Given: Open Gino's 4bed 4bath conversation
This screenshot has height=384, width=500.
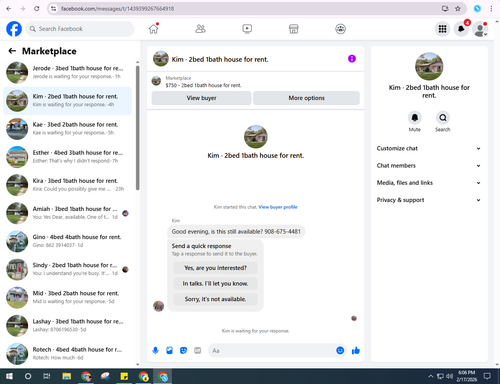Looking at the screenshot, I should [67, 241].
